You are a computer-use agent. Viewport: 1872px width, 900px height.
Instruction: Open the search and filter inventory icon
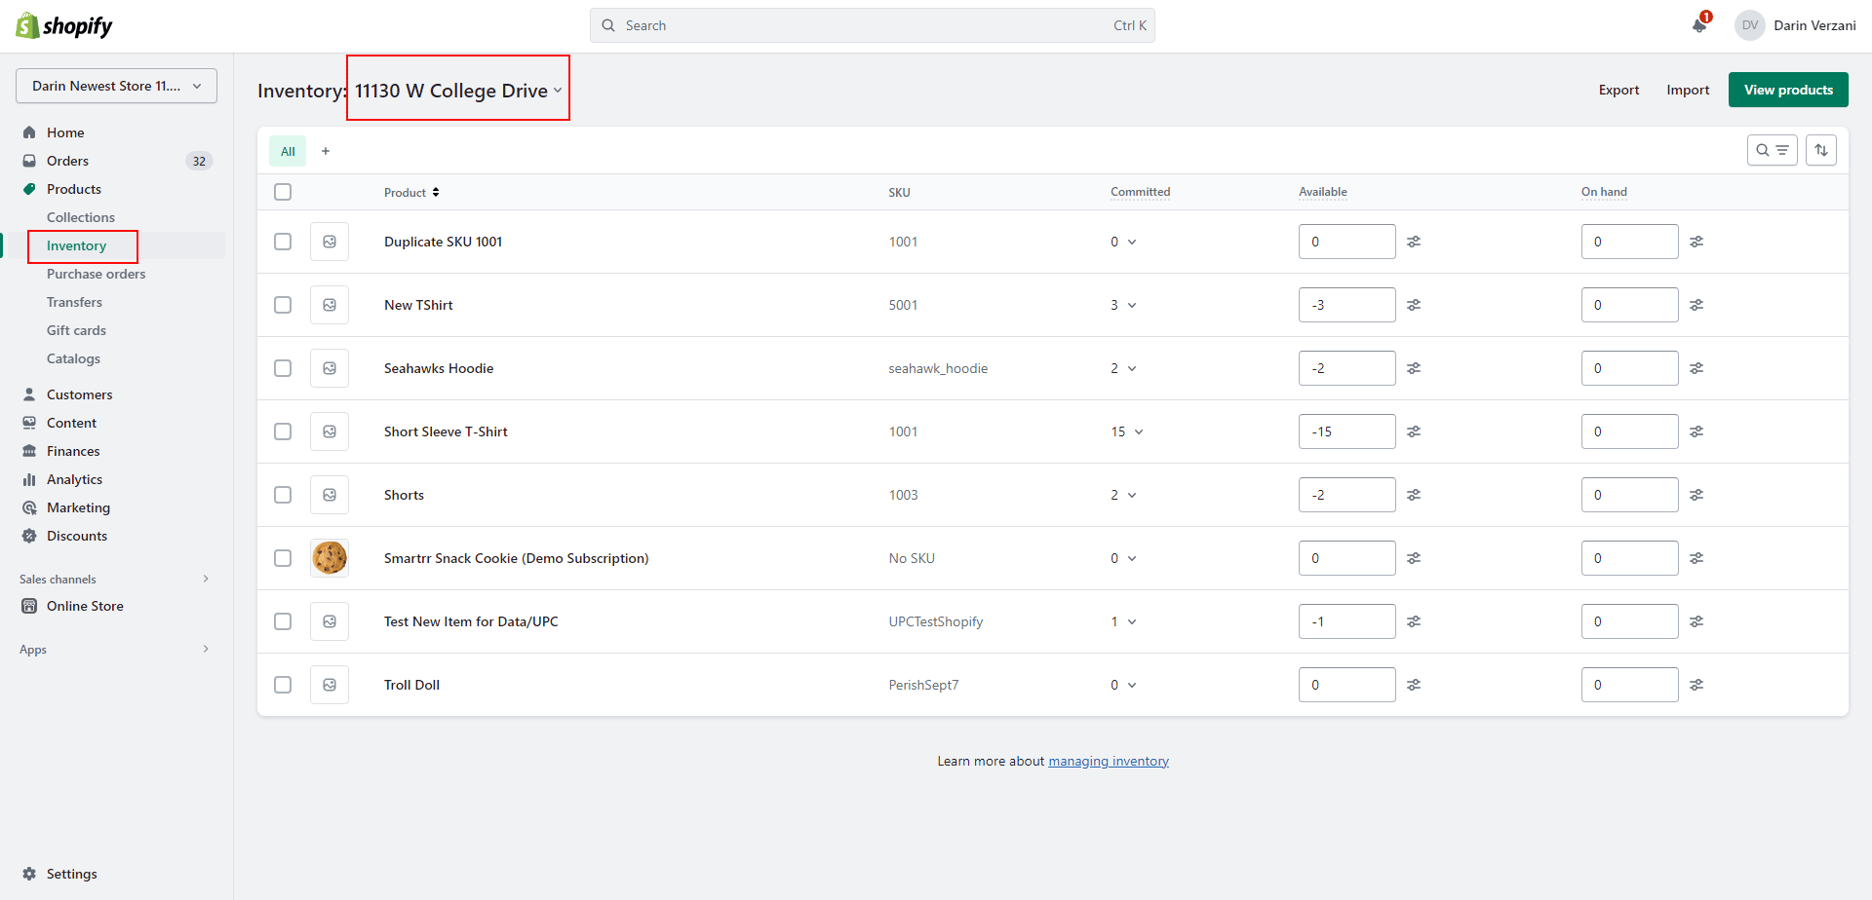pyautogui.click(x=1772, y=150)
